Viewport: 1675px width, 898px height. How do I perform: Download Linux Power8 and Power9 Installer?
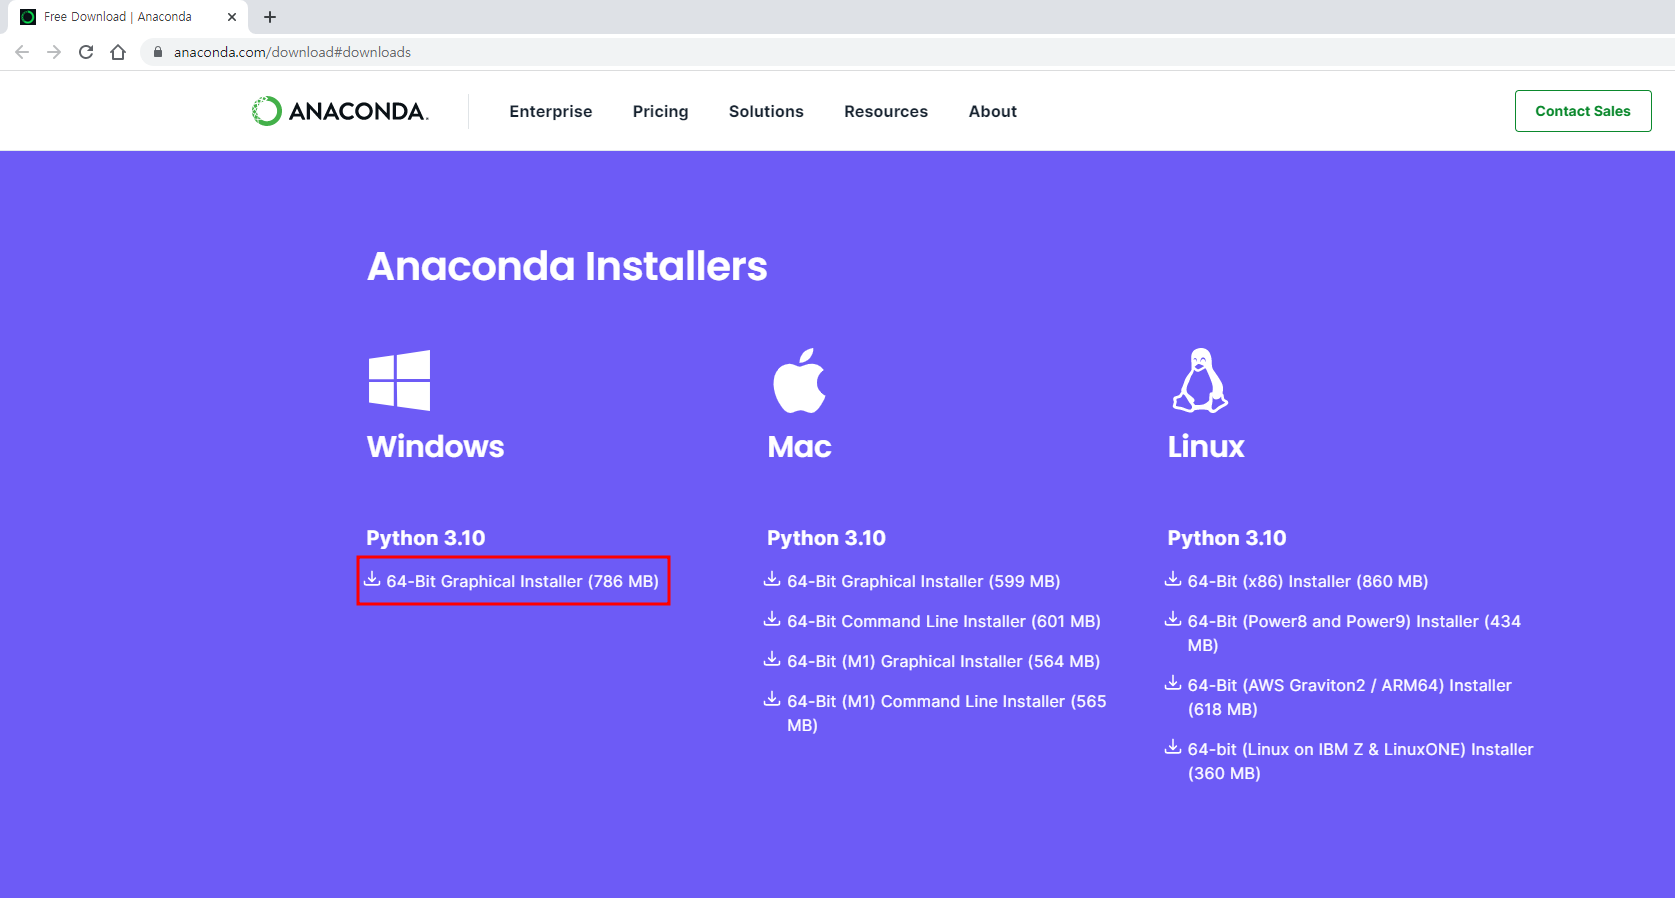(x=1354, y=633)
